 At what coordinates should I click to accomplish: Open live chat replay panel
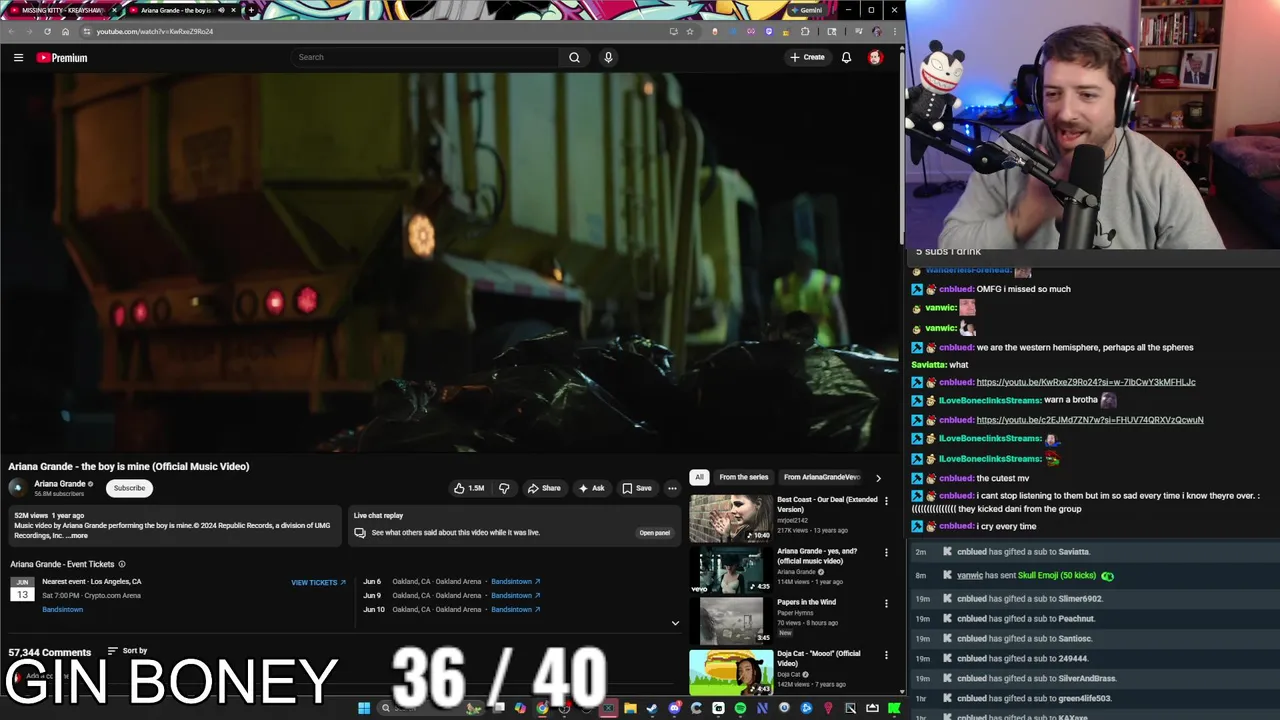[655, 533]
